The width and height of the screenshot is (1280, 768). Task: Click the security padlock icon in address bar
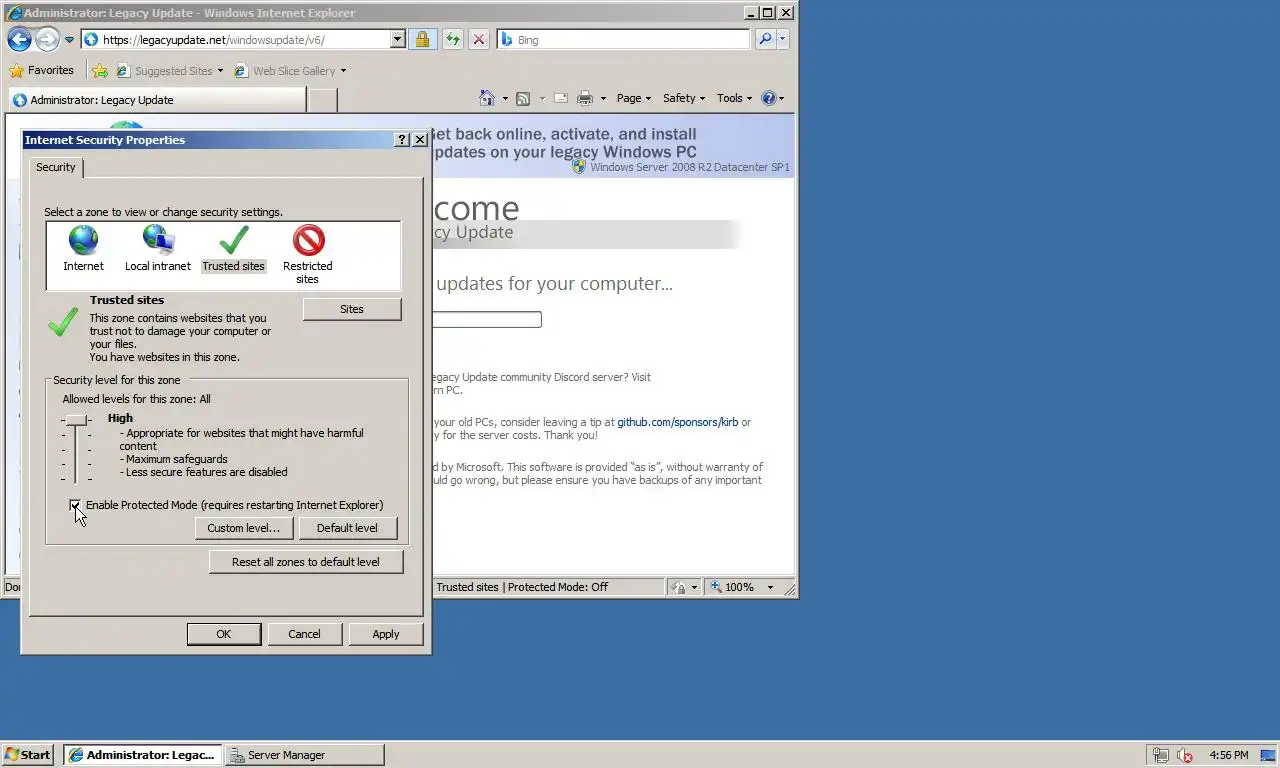(422, 40)
